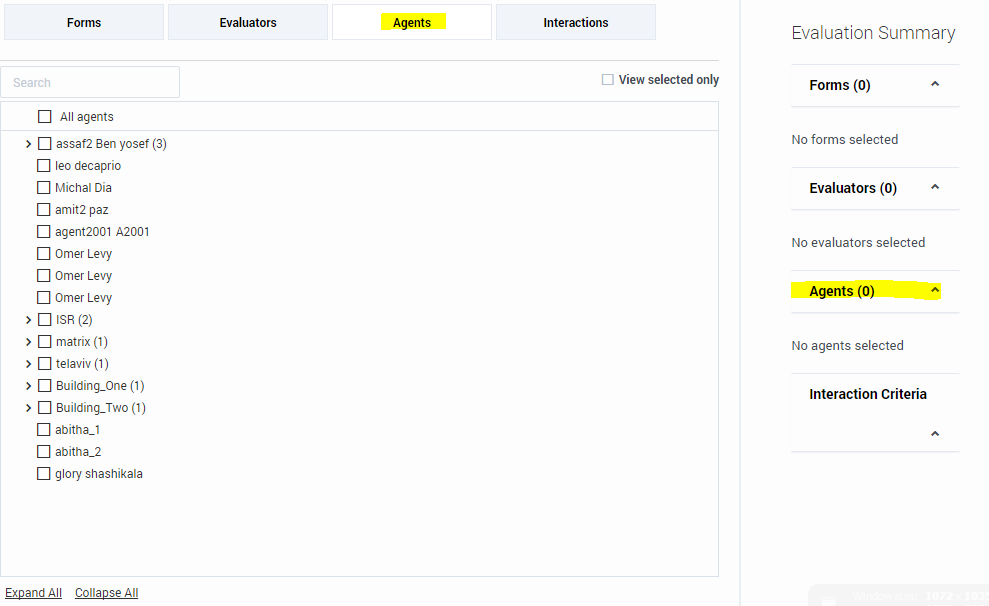Viewport: 989px width, 606px height.
Task: Click the agent Search field
Action: coord(90,82)
